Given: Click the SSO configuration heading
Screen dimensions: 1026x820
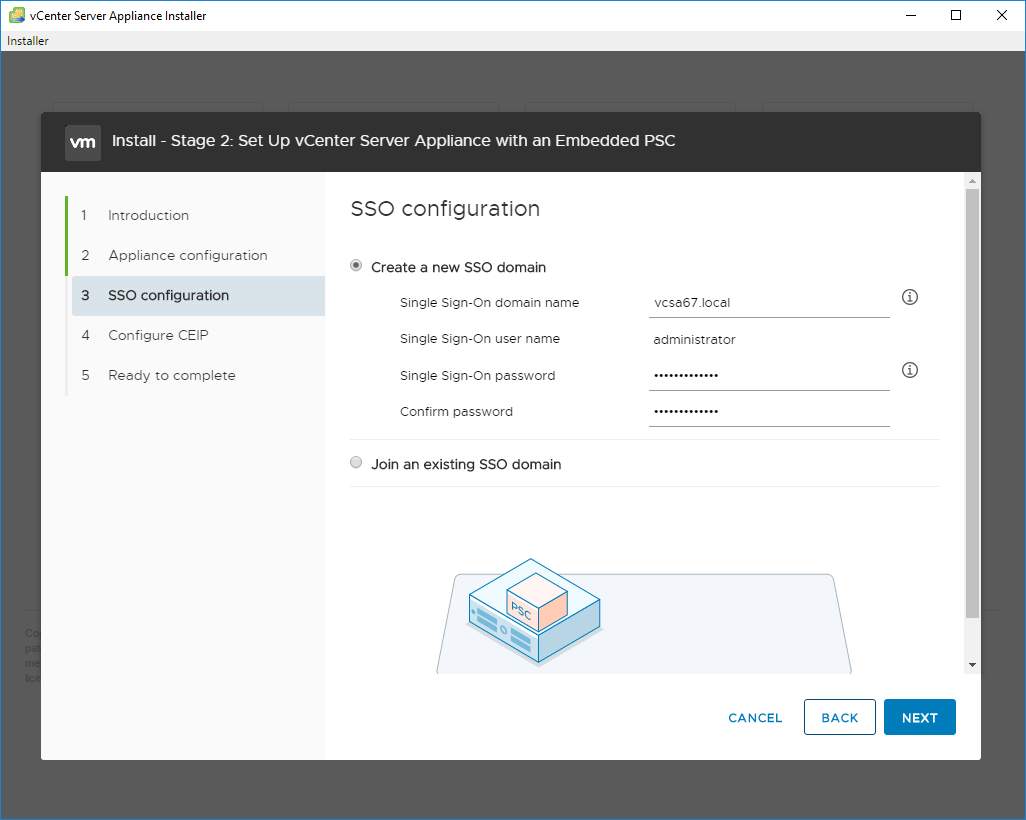Looking at the screenshot, I should (x=446, y=209).
